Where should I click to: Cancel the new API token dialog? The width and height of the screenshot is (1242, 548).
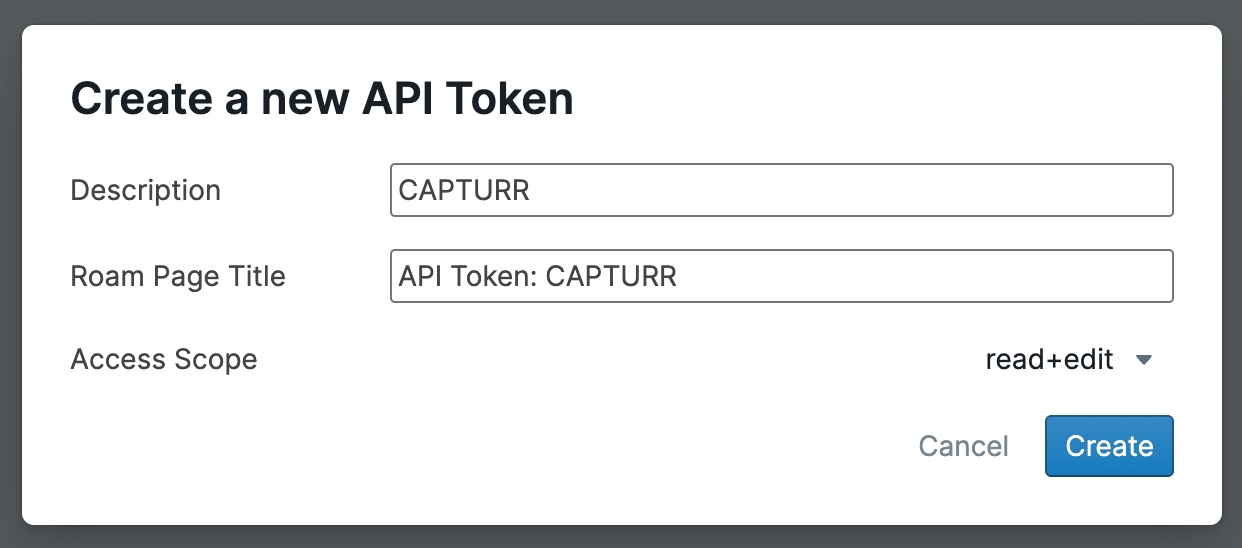[x=963, y=446]
